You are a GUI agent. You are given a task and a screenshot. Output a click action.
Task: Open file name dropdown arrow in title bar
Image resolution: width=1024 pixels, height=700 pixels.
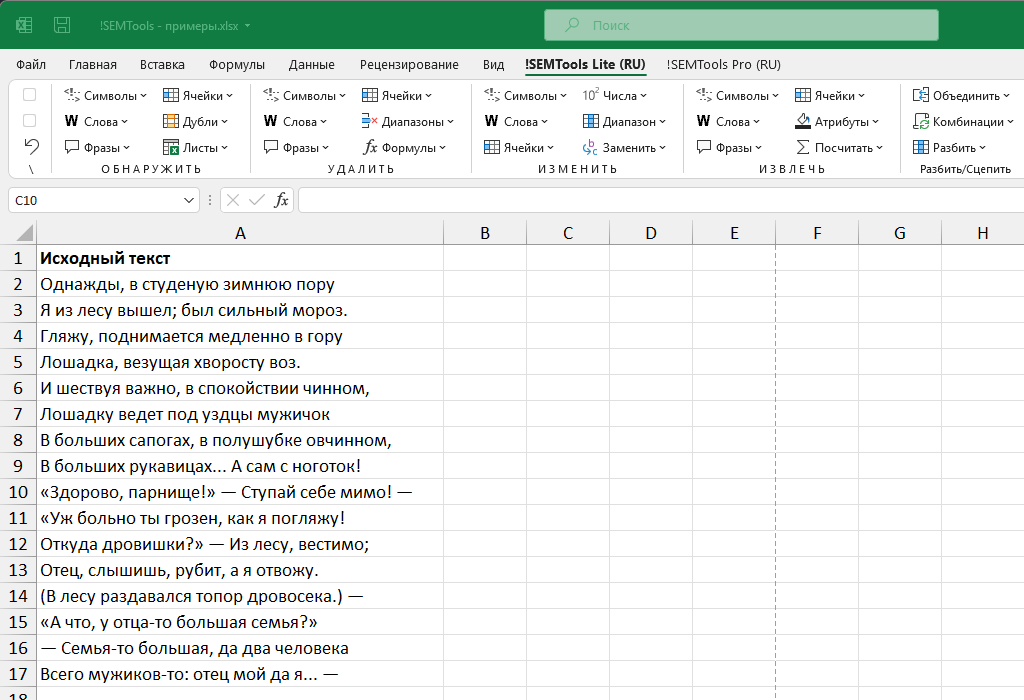click(248, 26)
